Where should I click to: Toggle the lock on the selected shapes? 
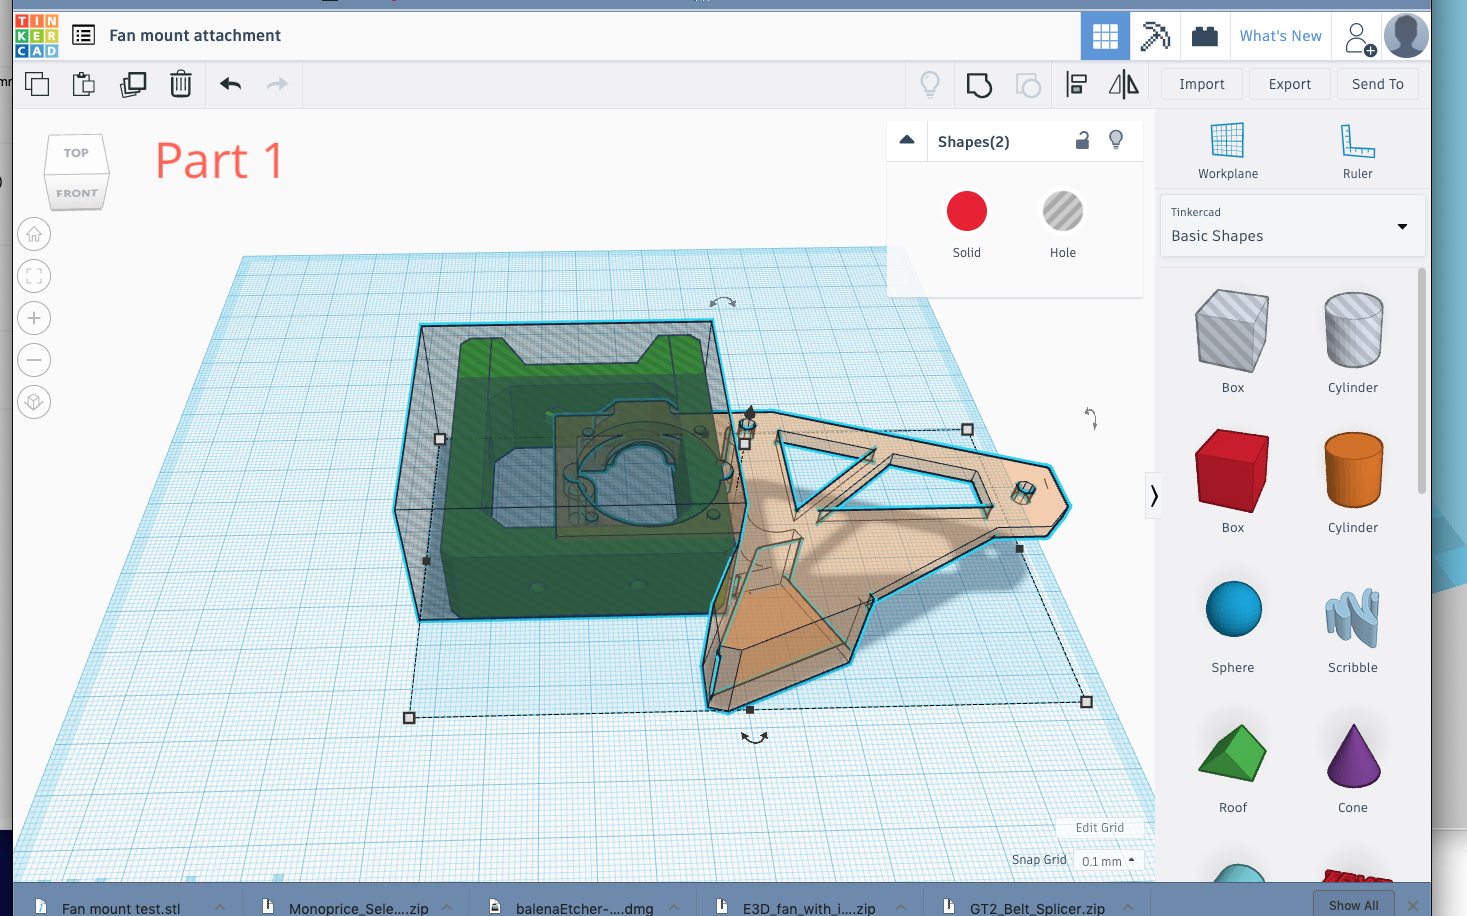click(x=1082, y=140)
